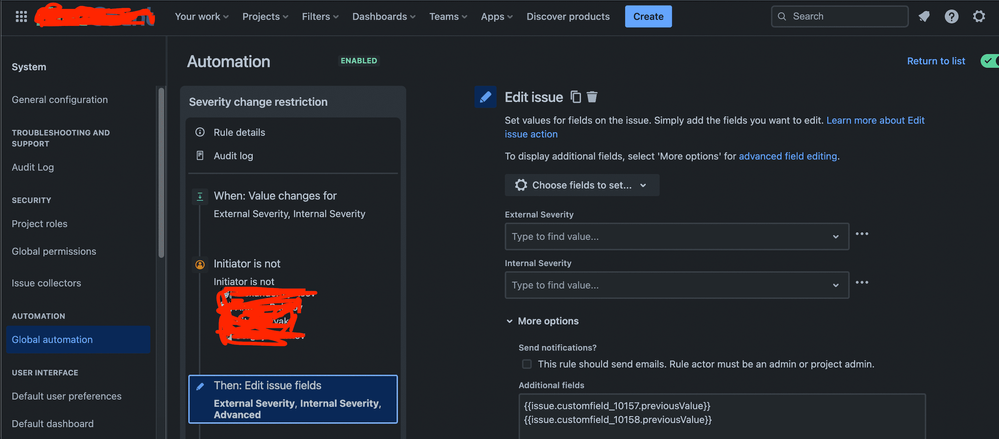Open Learn more about Edit issue action link

coord(715,127)
